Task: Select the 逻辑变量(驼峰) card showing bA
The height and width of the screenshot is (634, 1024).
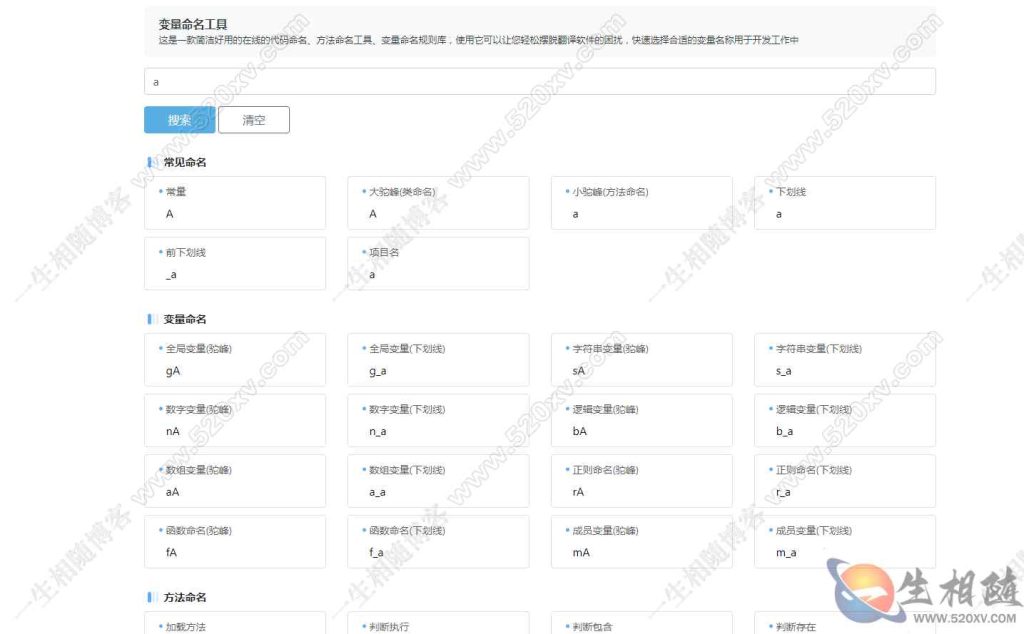Action: click(x=641, y=420)
